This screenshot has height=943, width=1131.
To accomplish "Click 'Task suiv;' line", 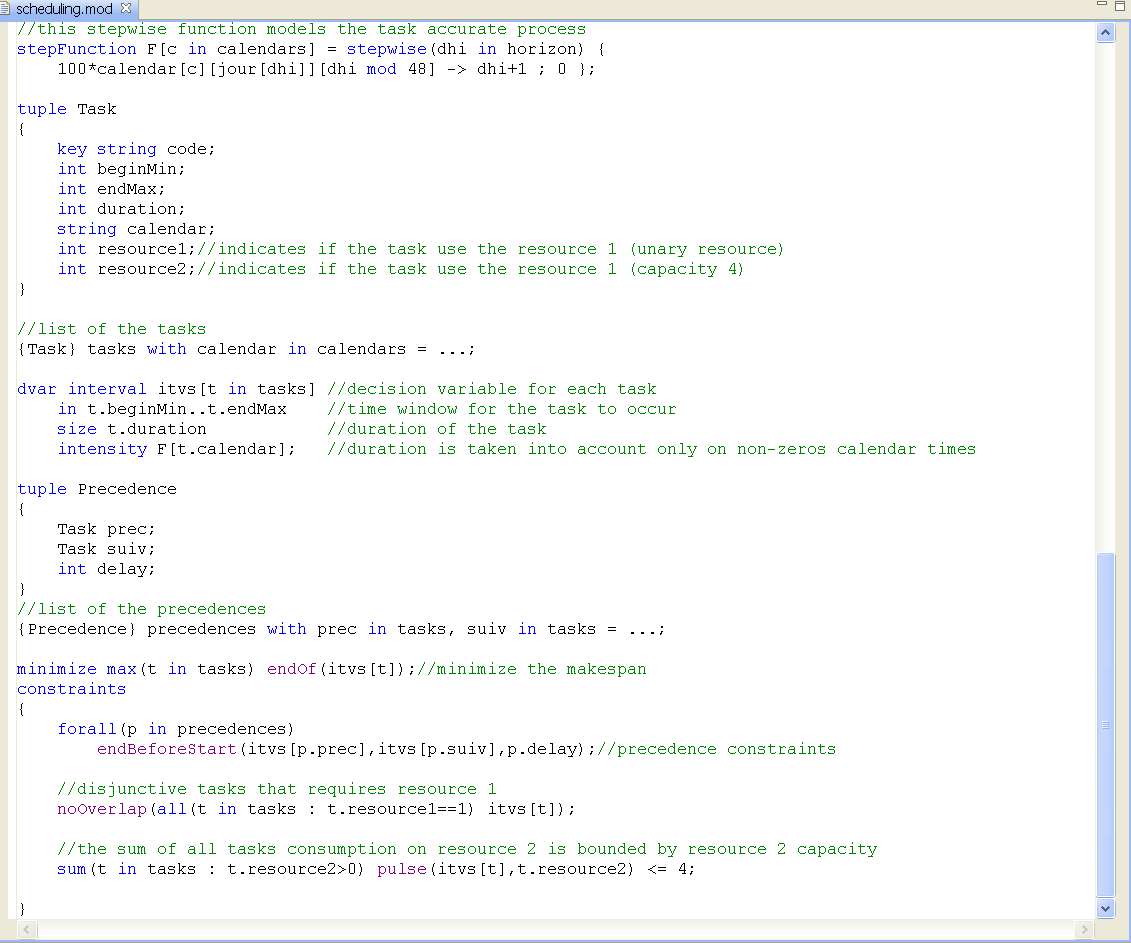I will (106, 549).
